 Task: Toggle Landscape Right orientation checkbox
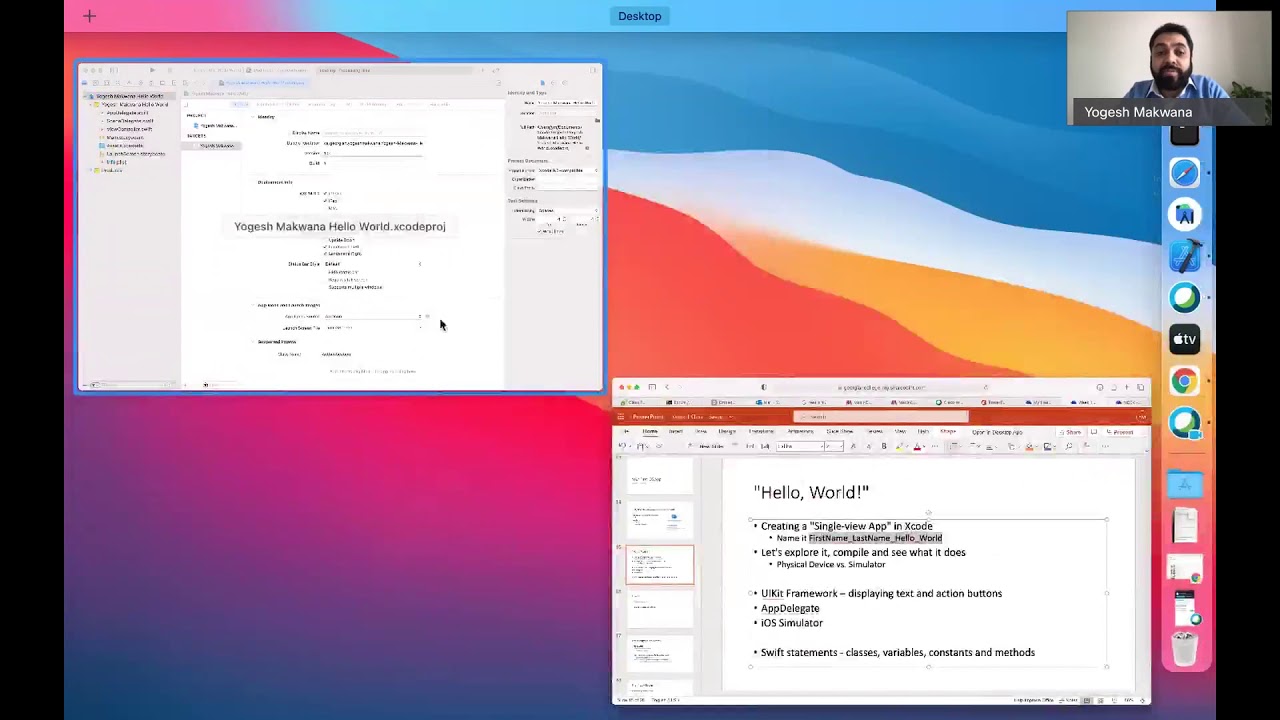pyautogui.click(x=326, y=254)
